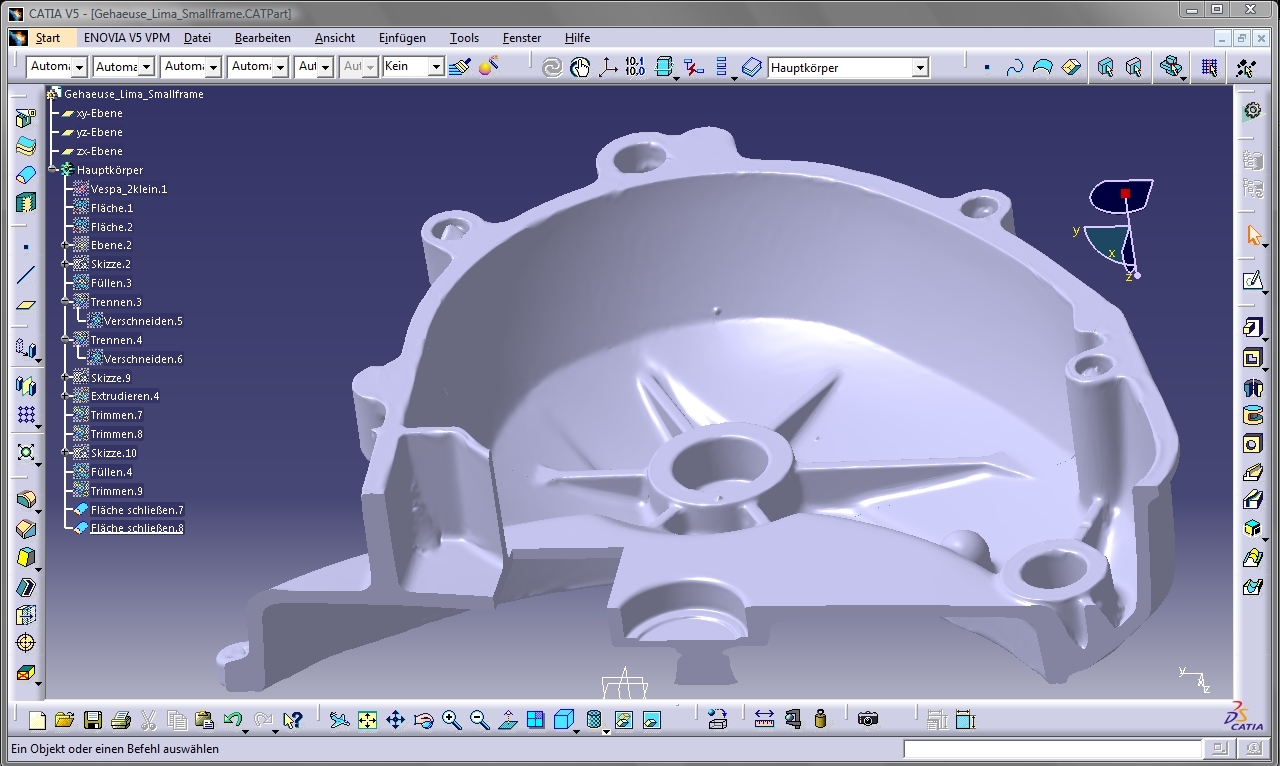Screen dimensions: 1280x766
Task: Click the Mean Dimensions 10.1 icon
Action: [635, 67]
